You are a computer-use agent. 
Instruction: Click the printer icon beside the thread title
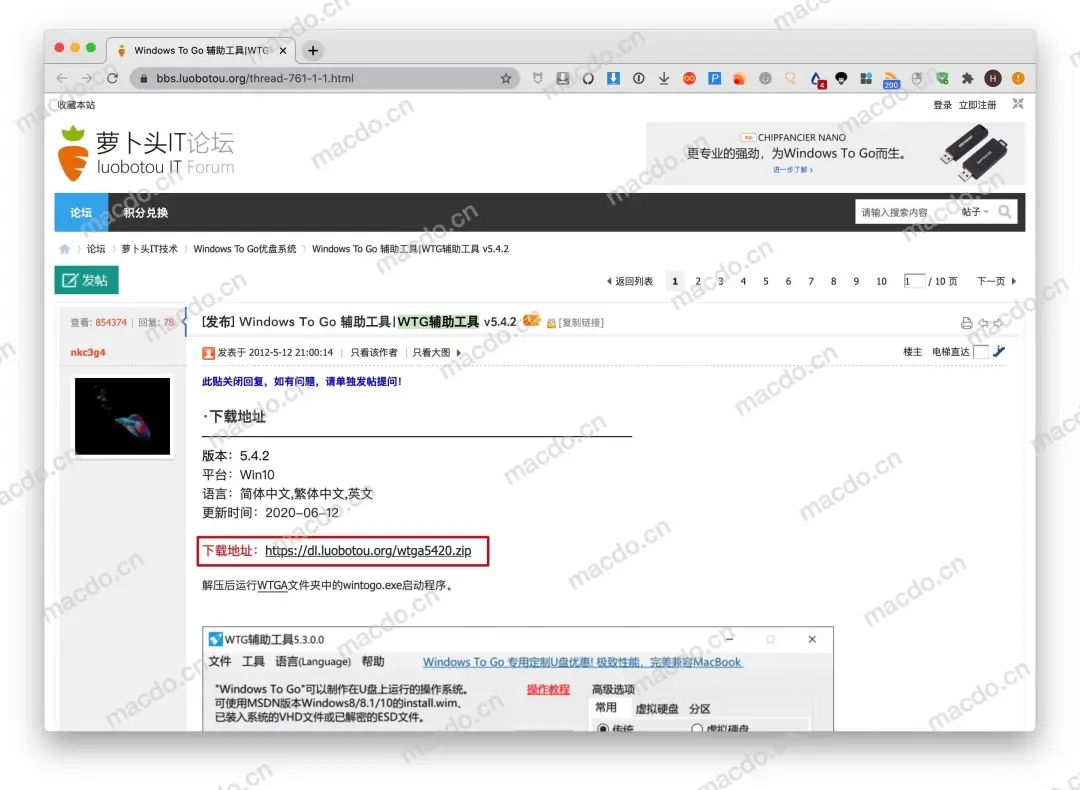coord(966,323)
